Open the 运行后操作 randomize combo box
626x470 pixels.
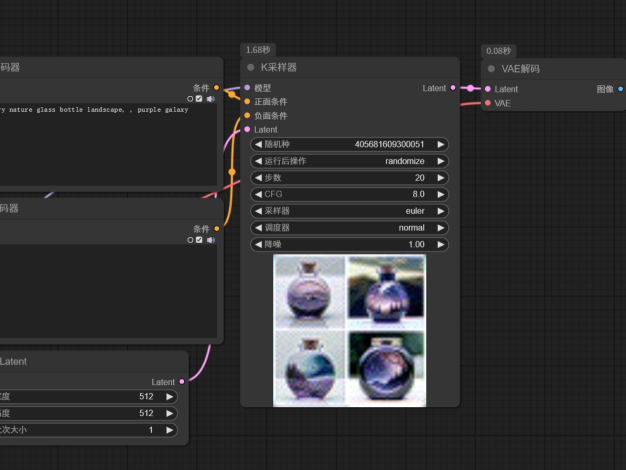(349, 161)
